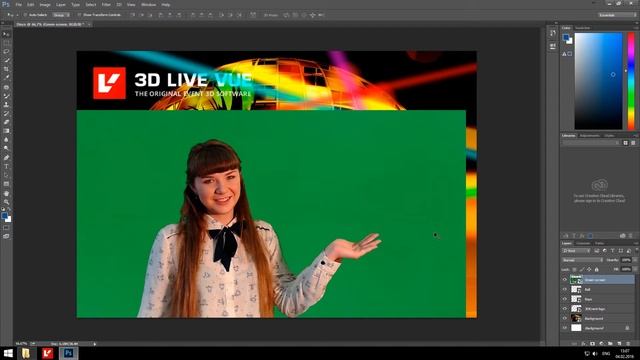The image size is (640, 360).
Task: Hide the Green screen layer
Action: pos(565,280)
